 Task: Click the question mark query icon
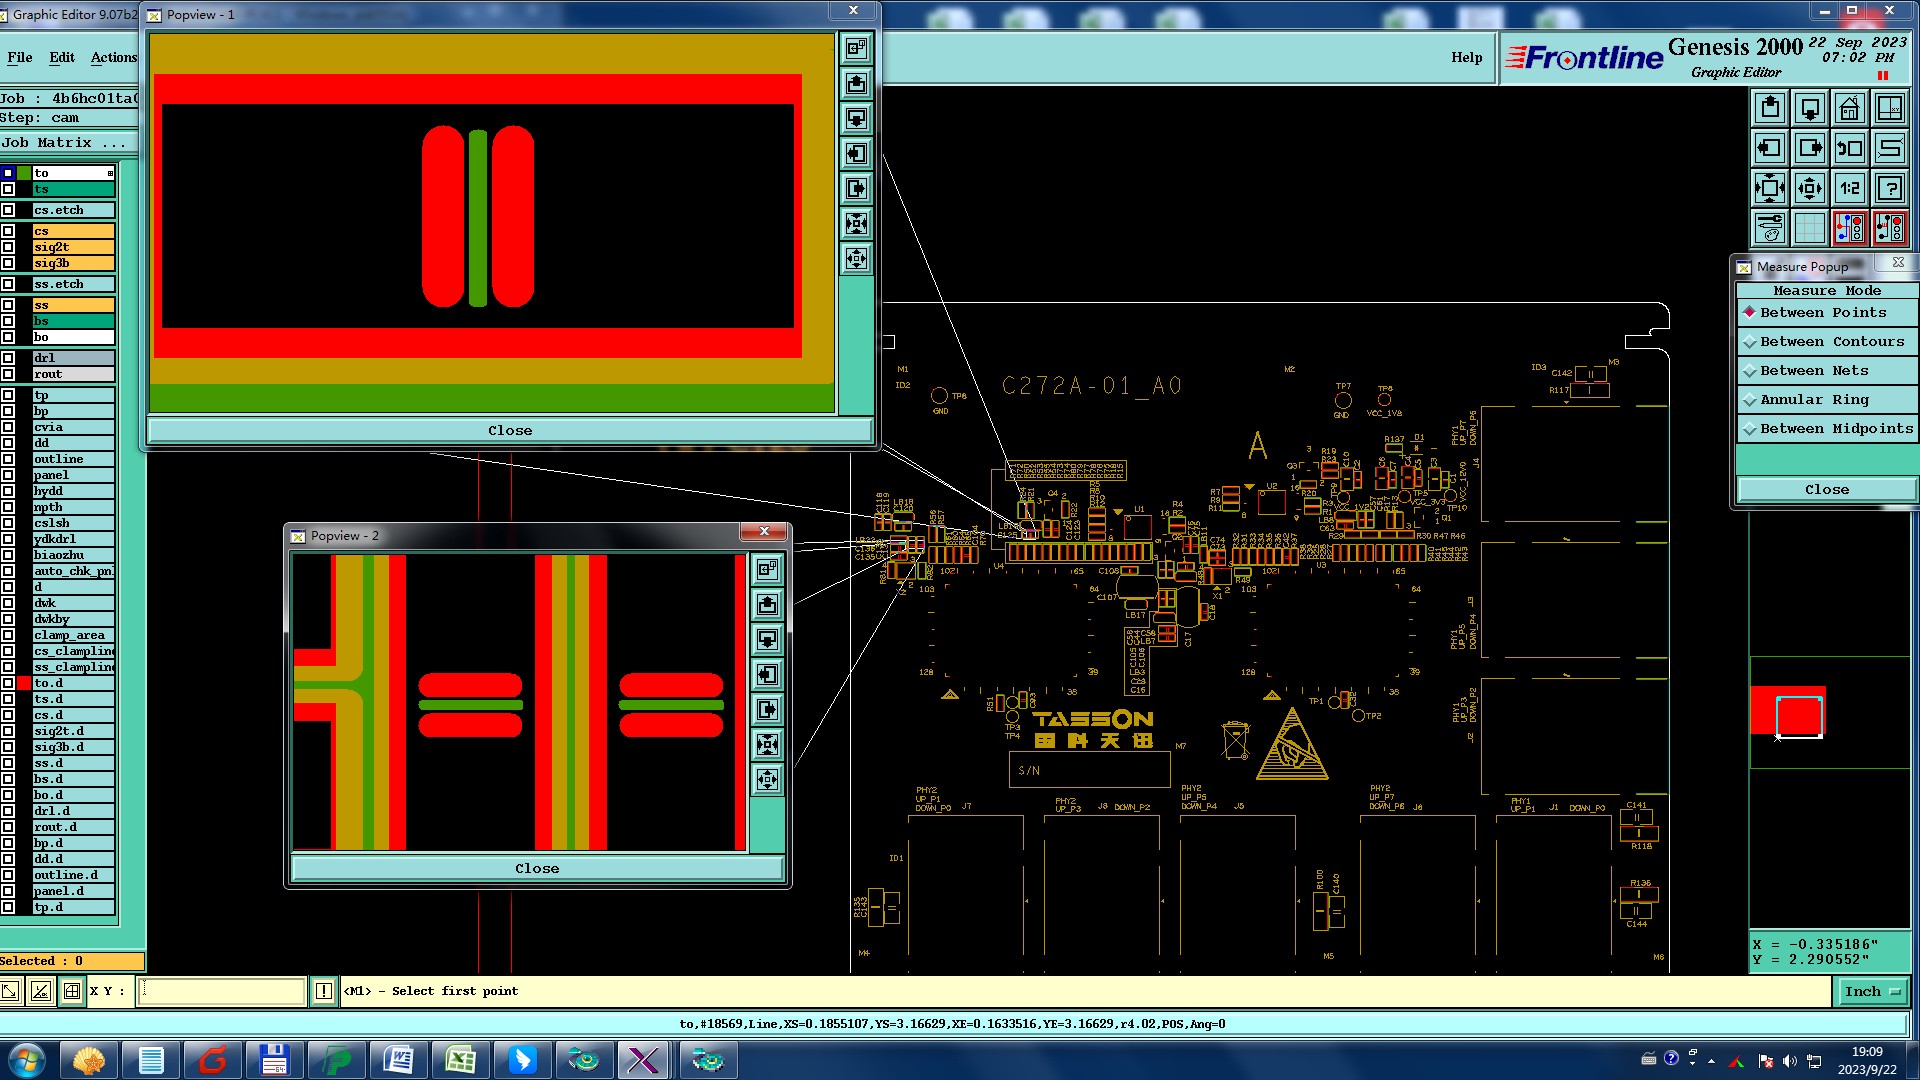[x=1889, y=188]
